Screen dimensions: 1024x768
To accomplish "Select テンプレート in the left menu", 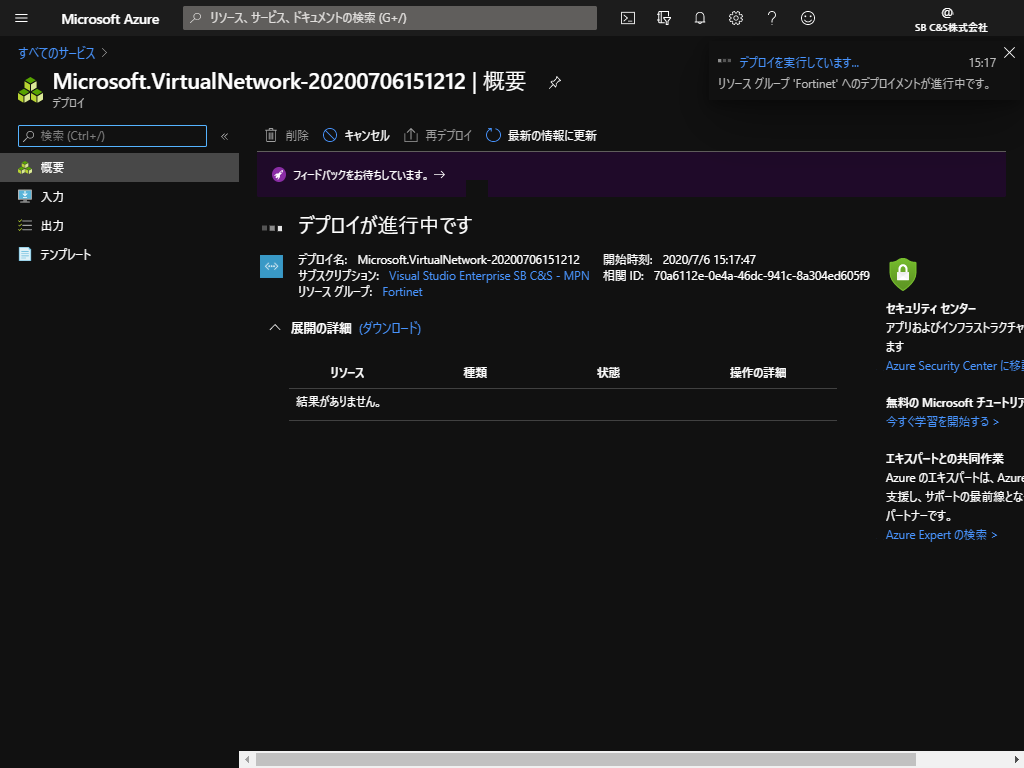I will 120,254.
